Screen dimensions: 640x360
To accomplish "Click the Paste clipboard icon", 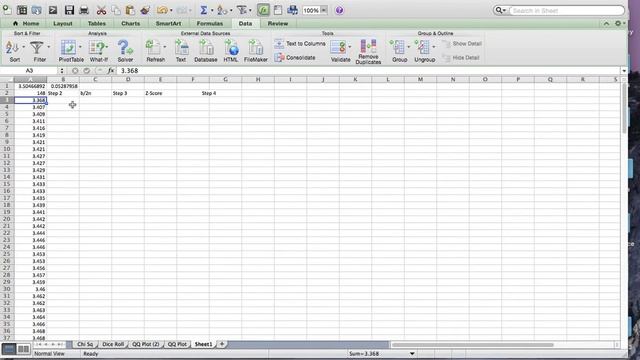I will click(x=130, y=10).
